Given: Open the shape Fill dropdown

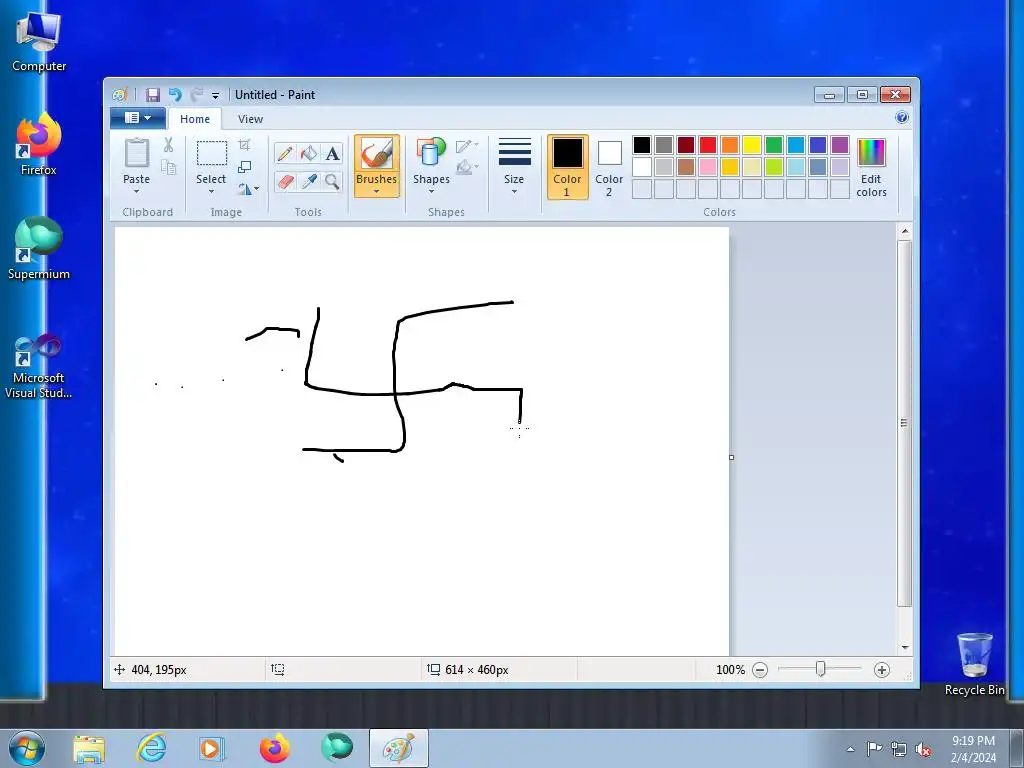Looking at the screenshot, I should coord(467,168).
